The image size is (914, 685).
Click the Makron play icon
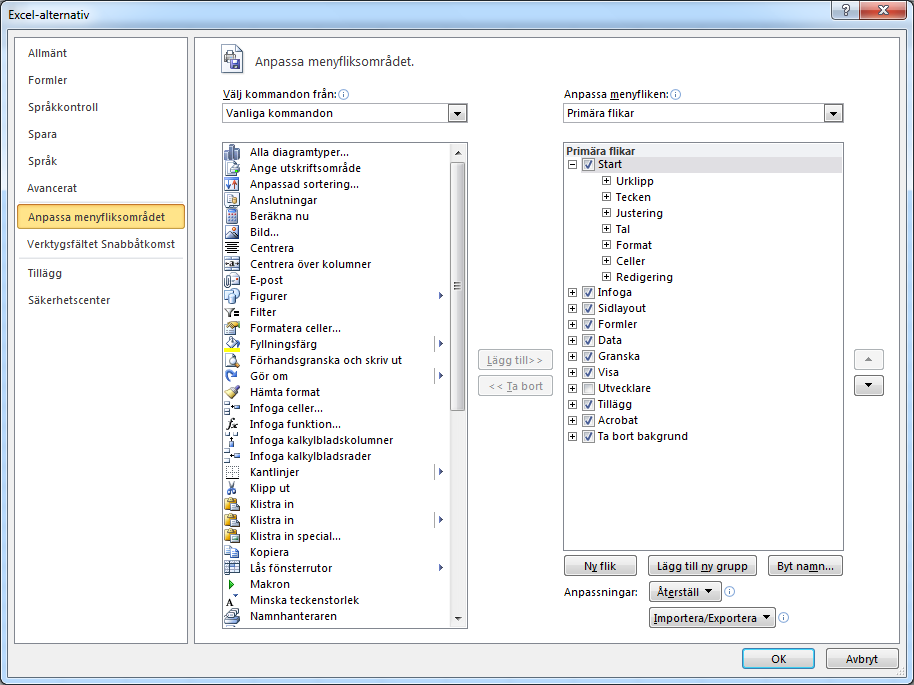[232, 584]
